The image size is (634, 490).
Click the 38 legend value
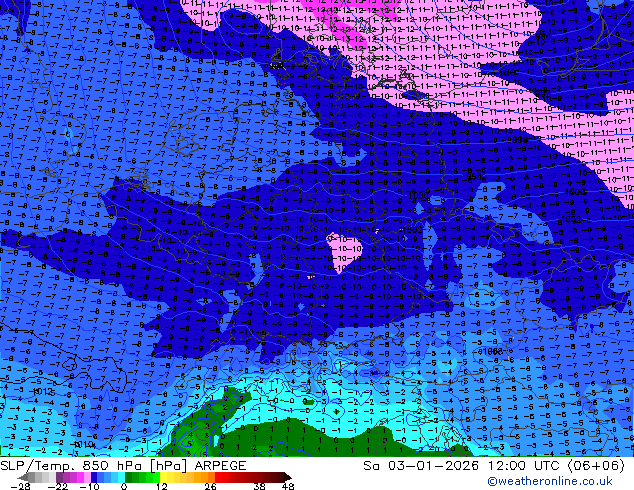tap(259, 486)
